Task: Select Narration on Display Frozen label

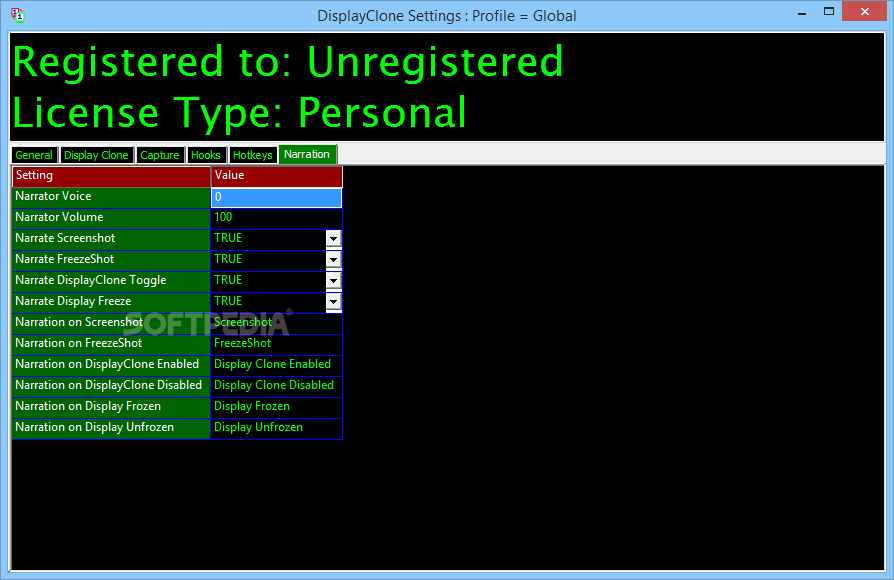Action: pos(111,407)
